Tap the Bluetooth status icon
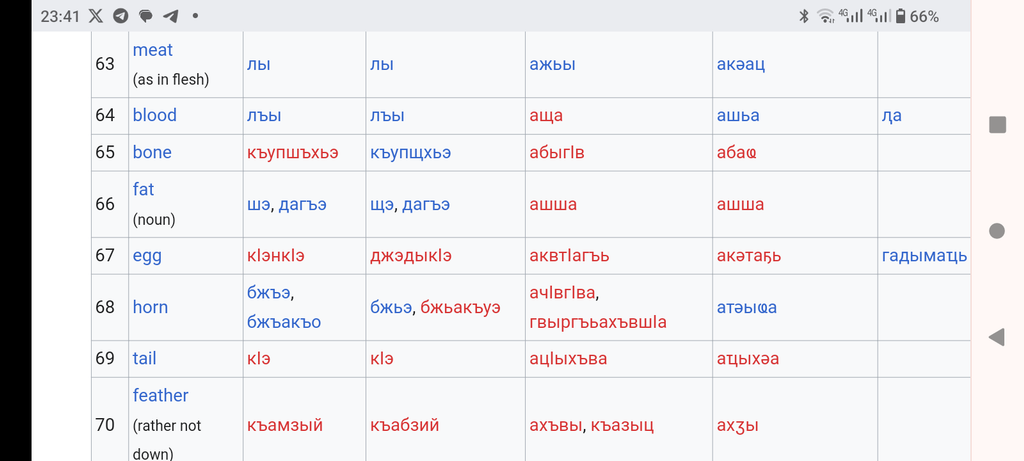Viewport: 1024px width, 461px height. [804, 16]
